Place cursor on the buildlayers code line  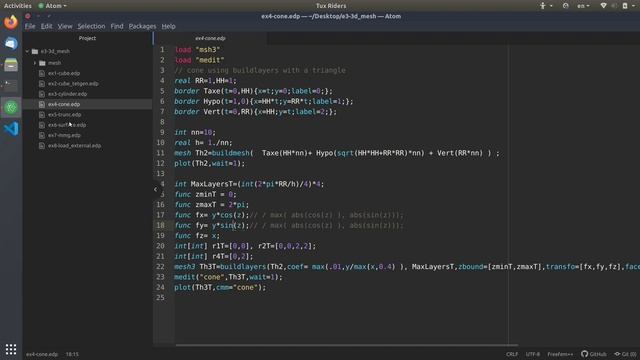coord(407,267)
